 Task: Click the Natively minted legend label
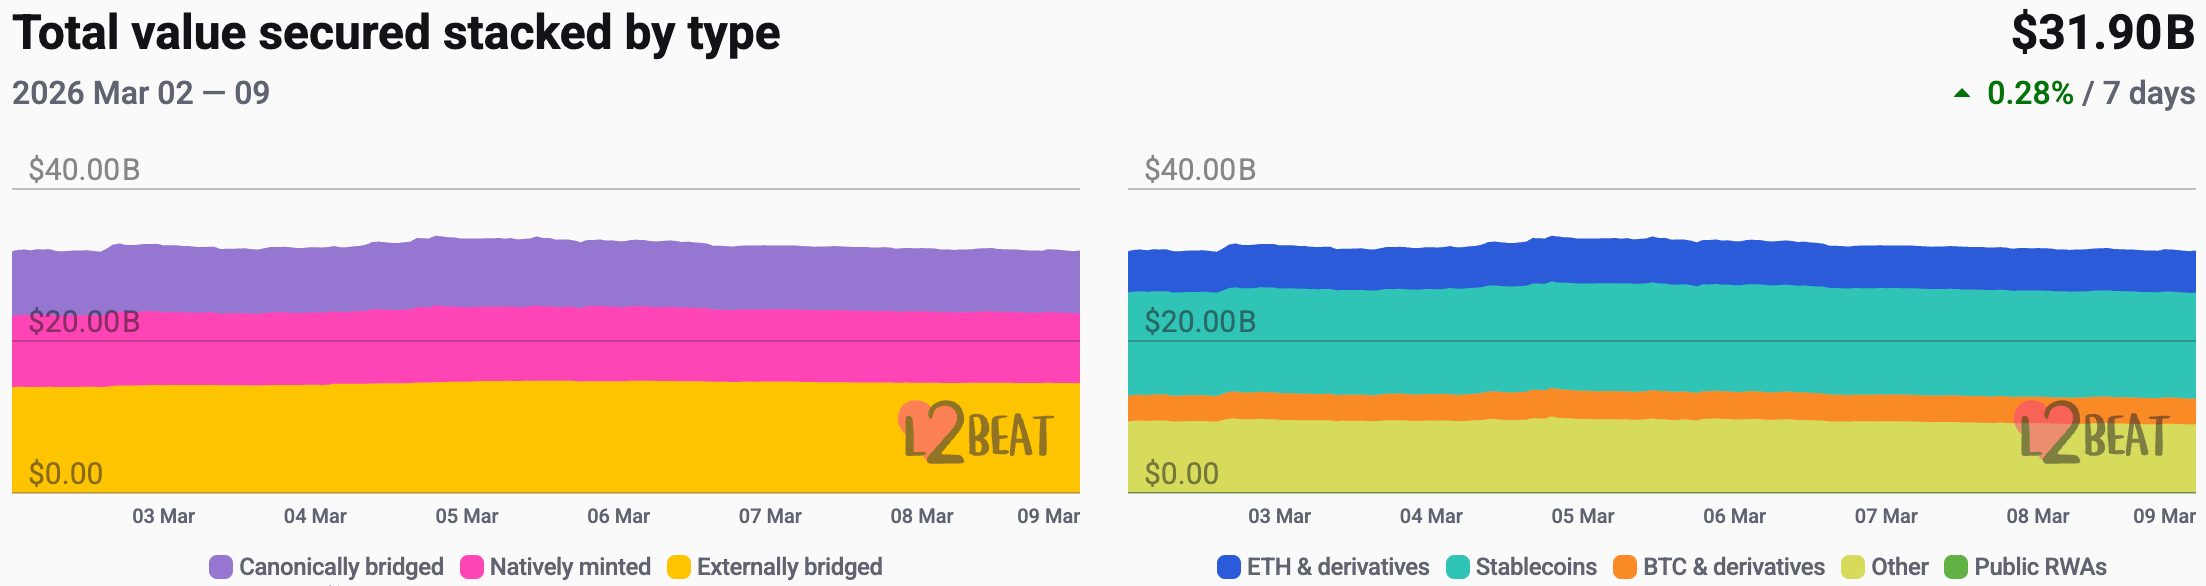click(x=570, y=567)
